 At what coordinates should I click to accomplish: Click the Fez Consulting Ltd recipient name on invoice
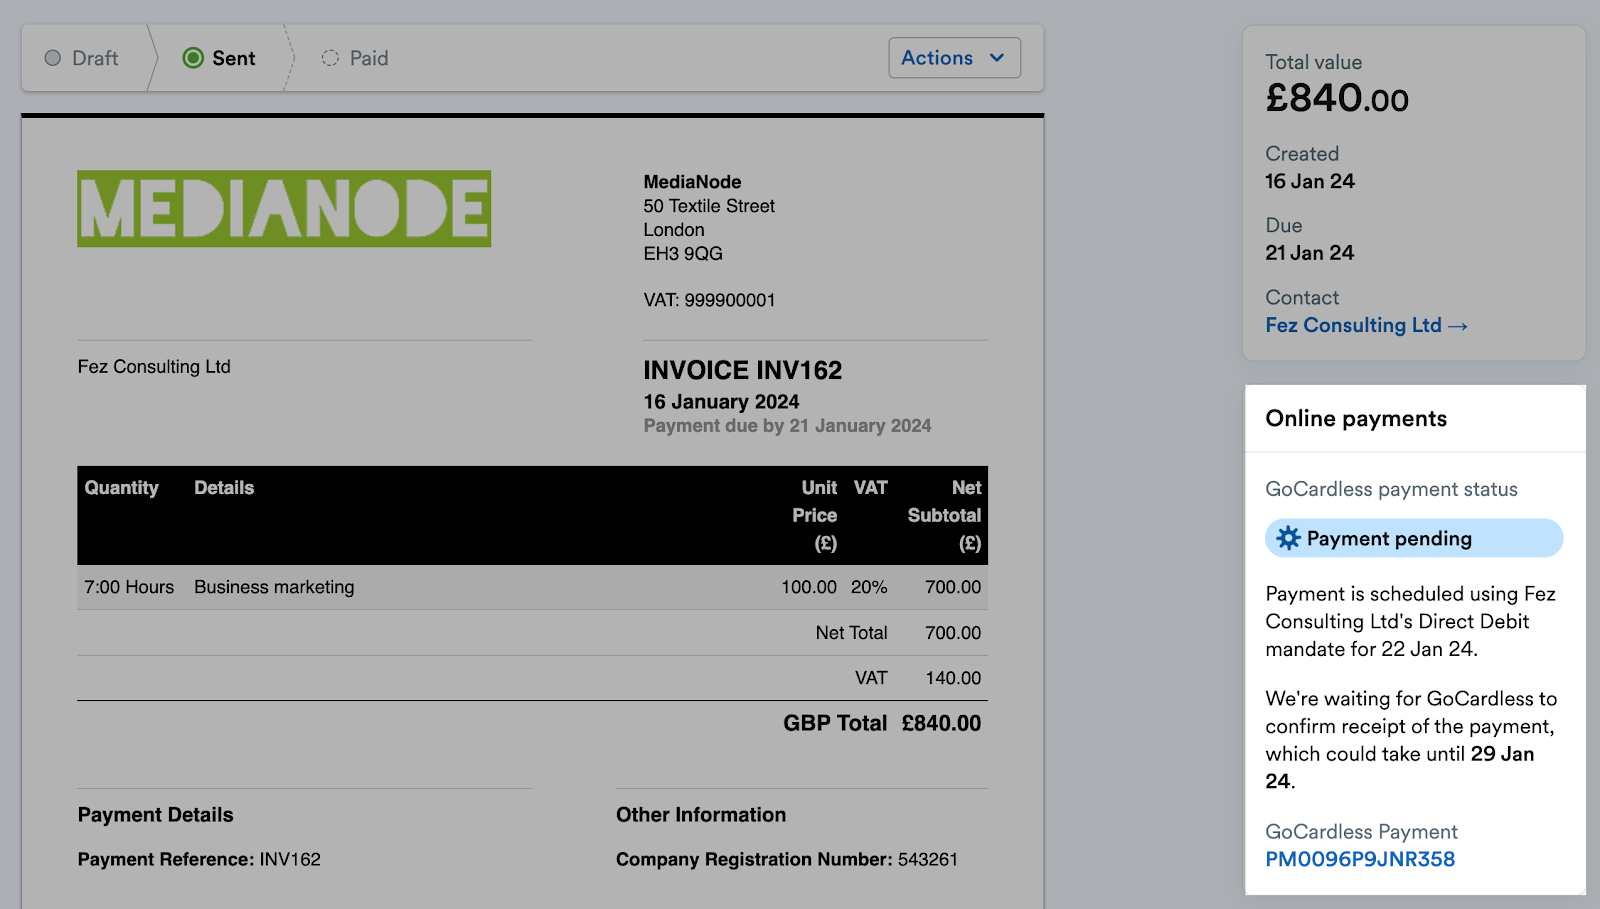pyautogui.click(x=154, y=367)
